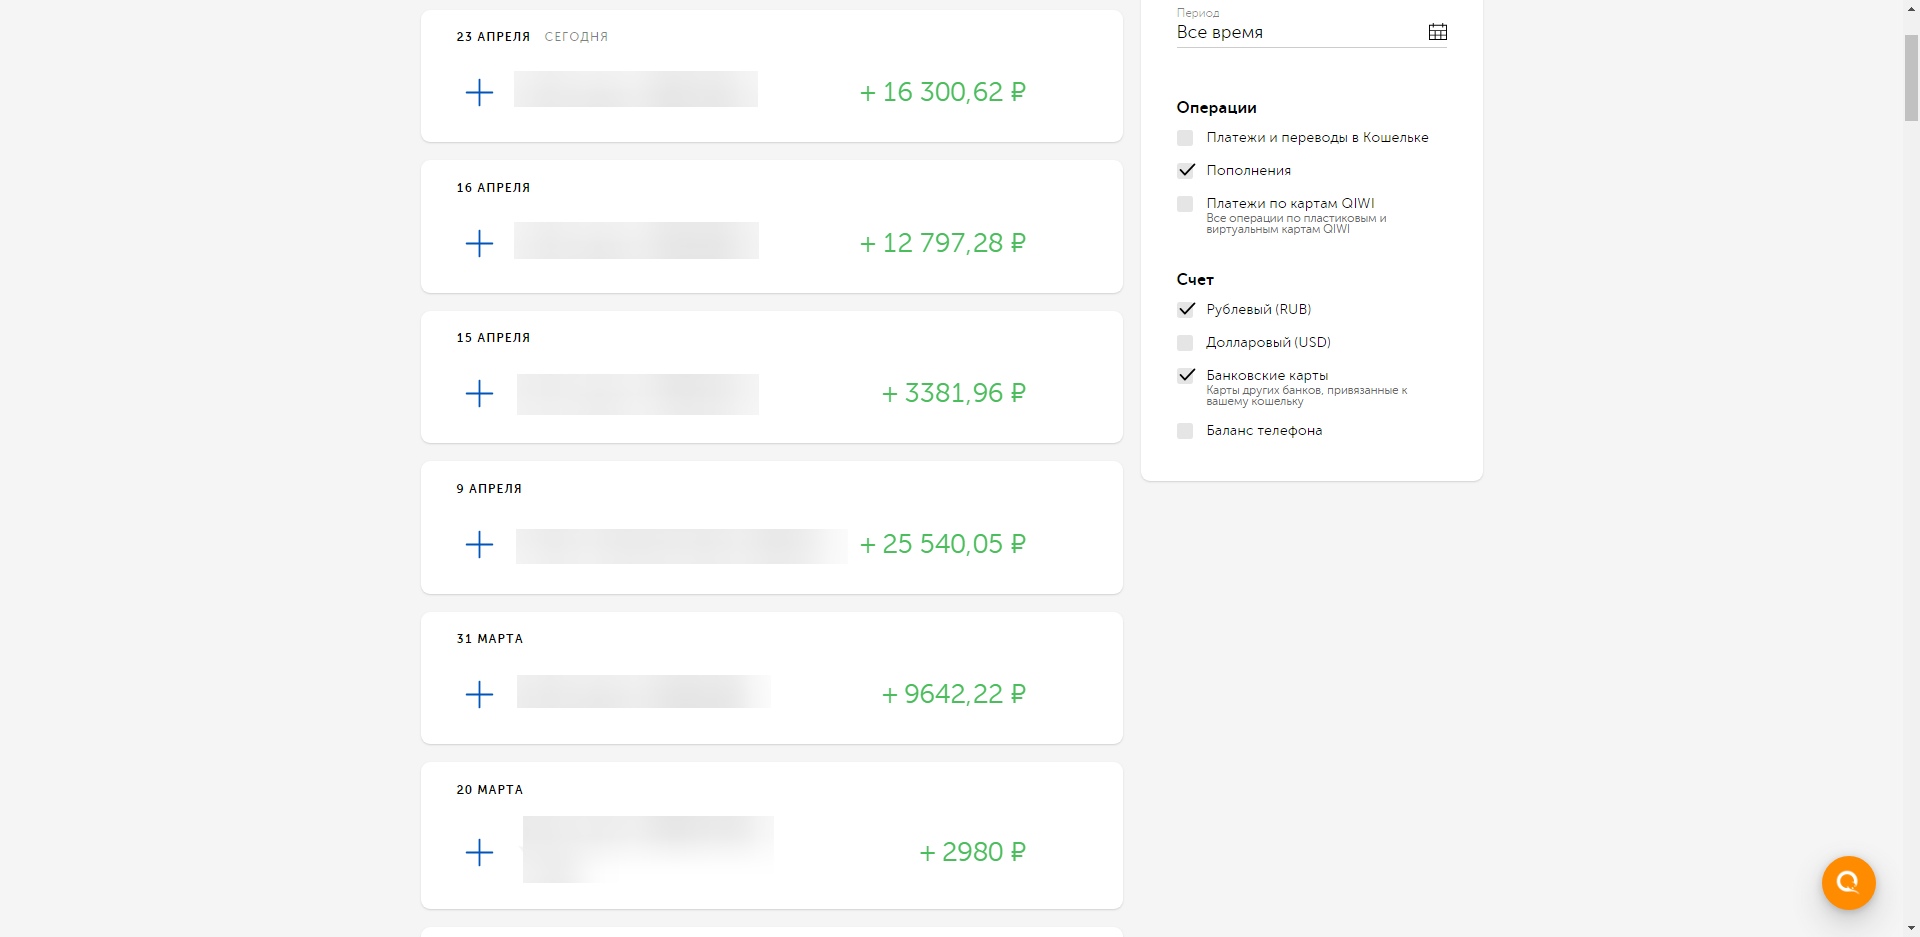
Task: Click the page vertical scrollbar thumb
Action: point(1911,78)
